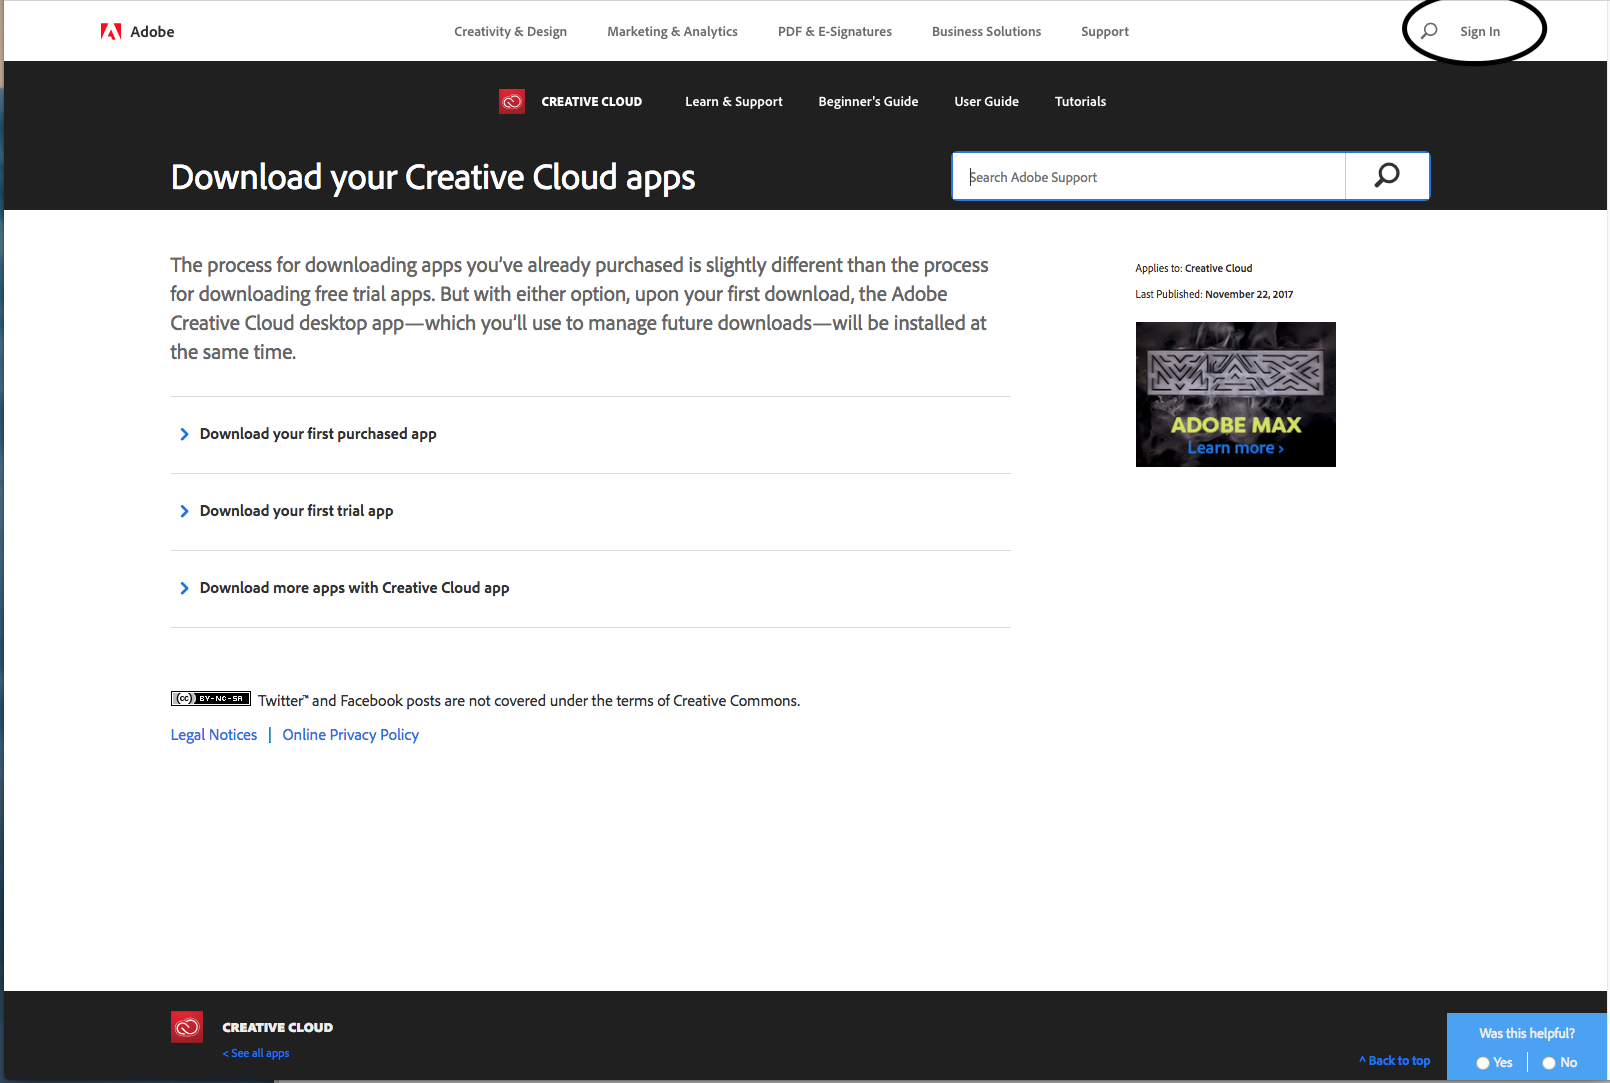Expand Download more apps with Creative Cloud app
The height and width of the screenshot is (1083, 1610).
pos(590,588)
